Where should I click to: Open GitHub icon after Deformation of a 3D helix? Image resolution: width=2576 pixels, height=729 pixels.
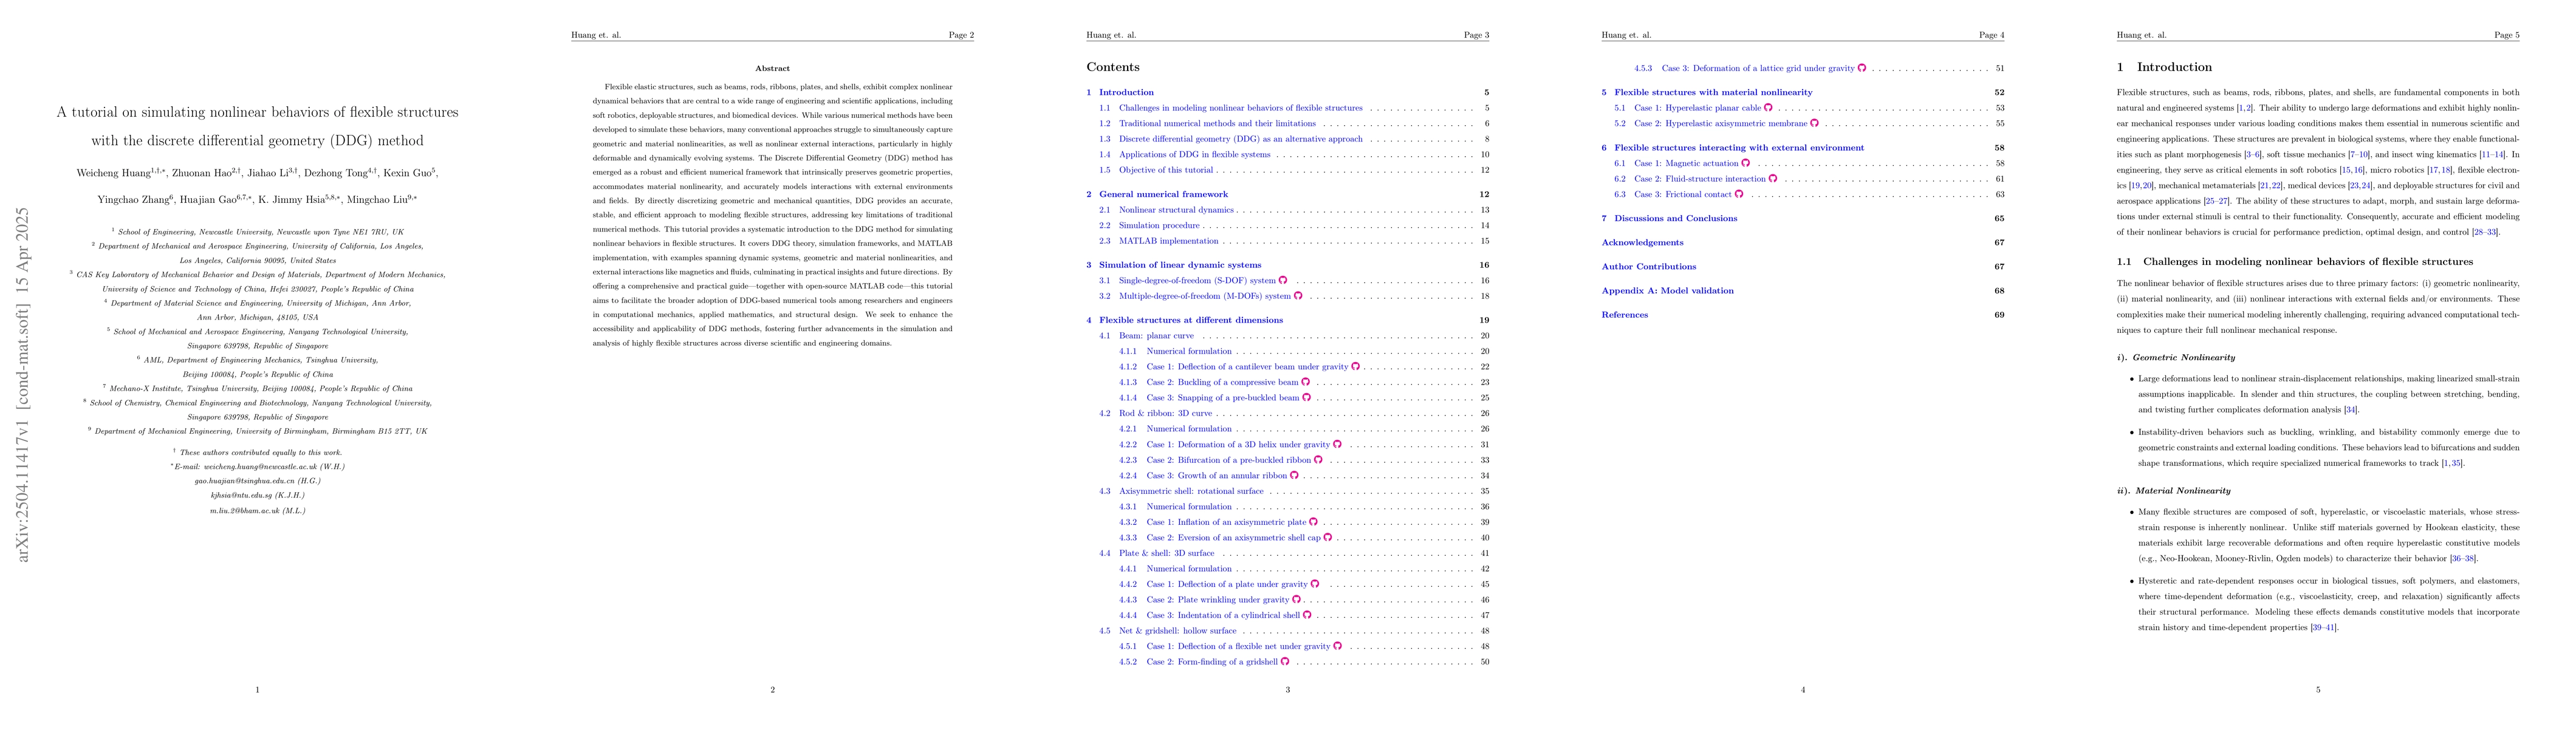click(x=1338, y=444)
